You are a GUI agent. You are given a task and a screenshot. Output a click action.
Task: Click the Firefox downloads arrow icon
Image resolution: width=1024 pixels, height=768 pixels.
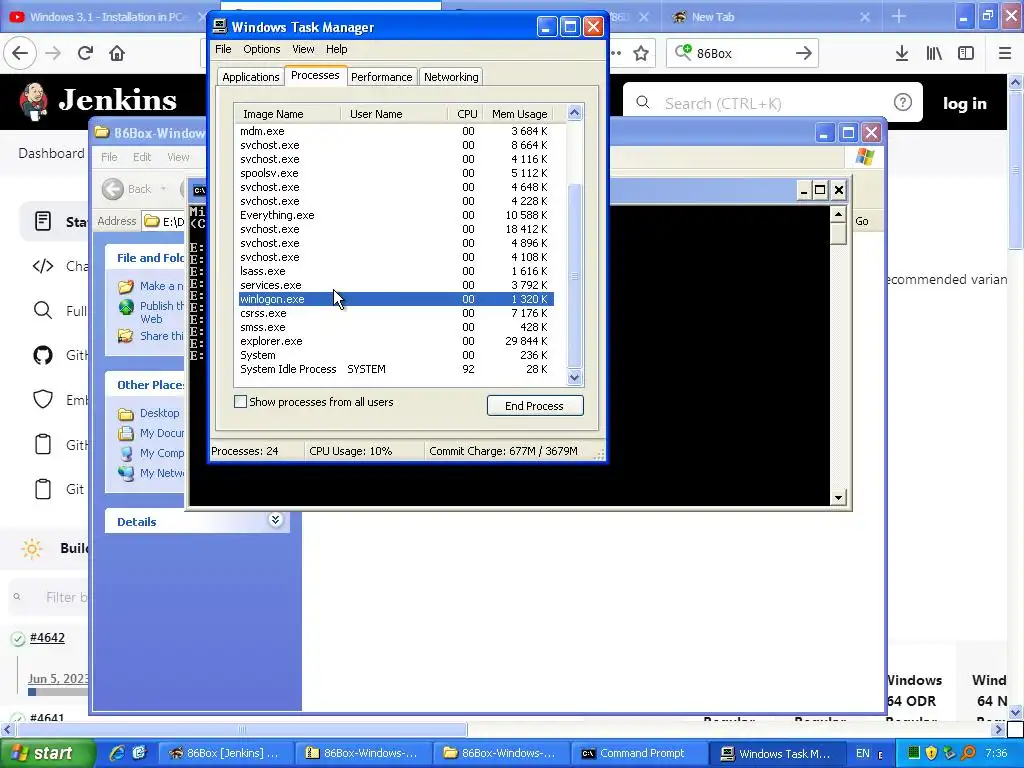[x=902, y=53]
